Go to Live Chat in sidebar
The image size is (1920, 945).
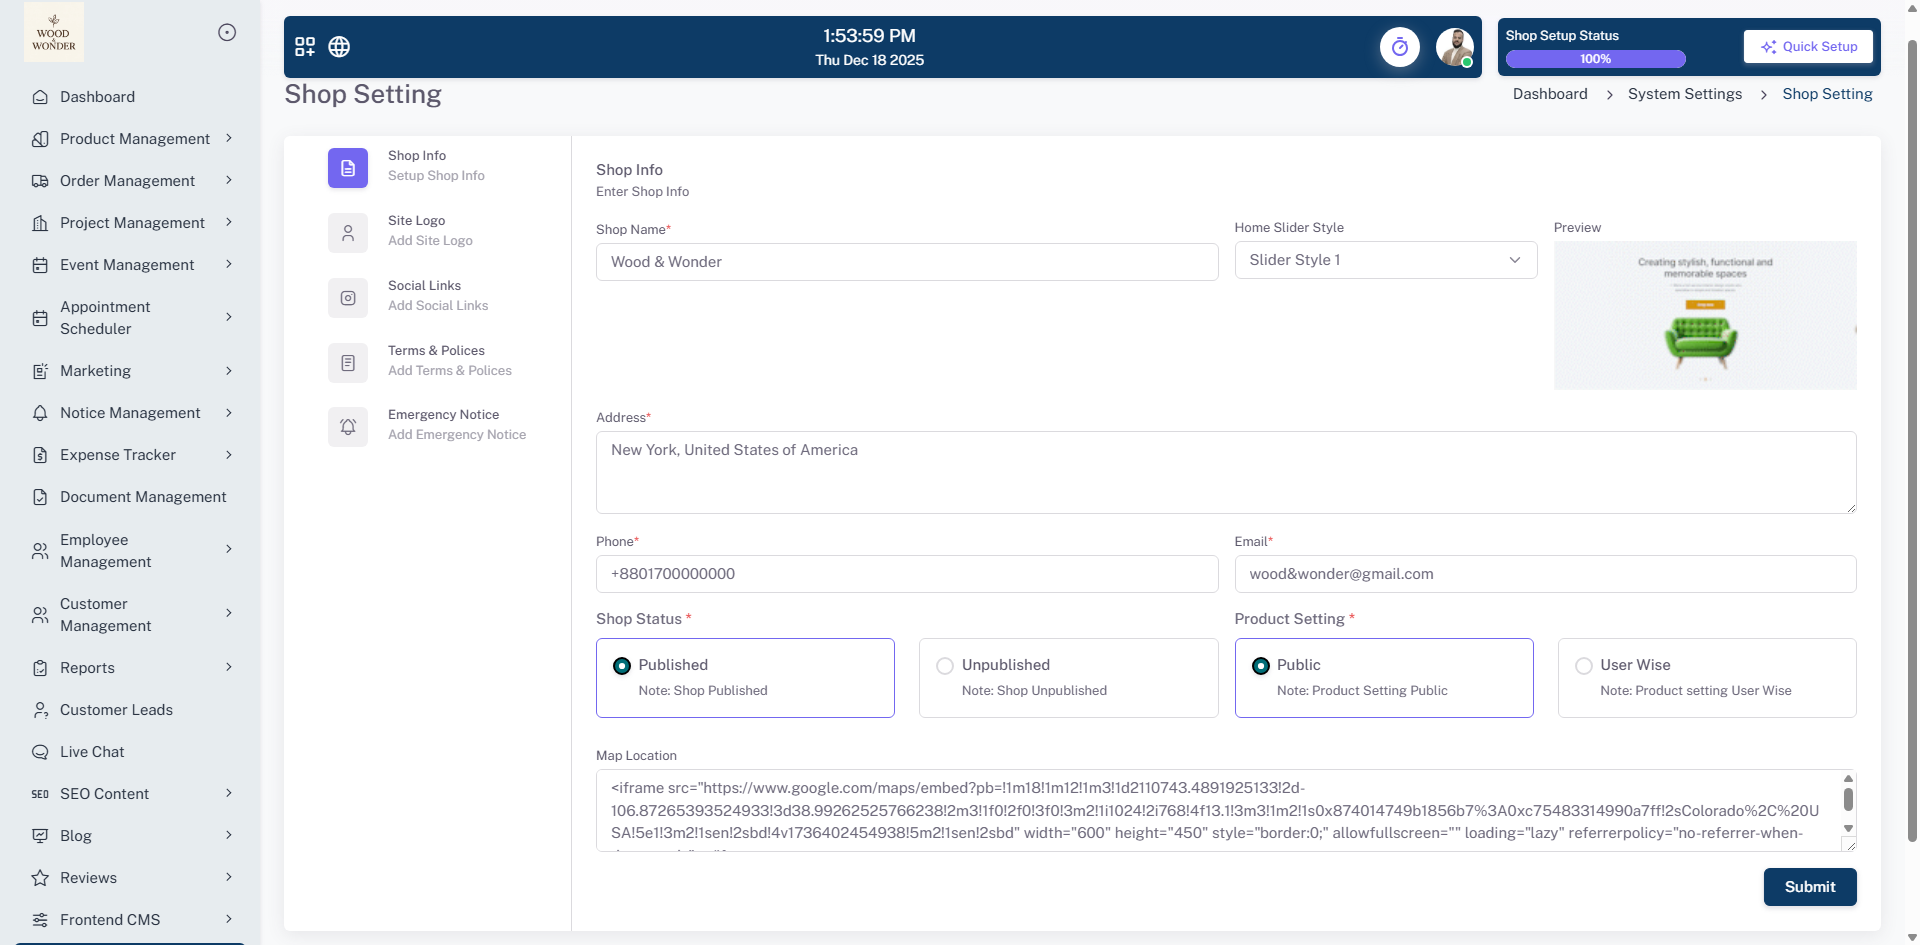coord(92,752)
